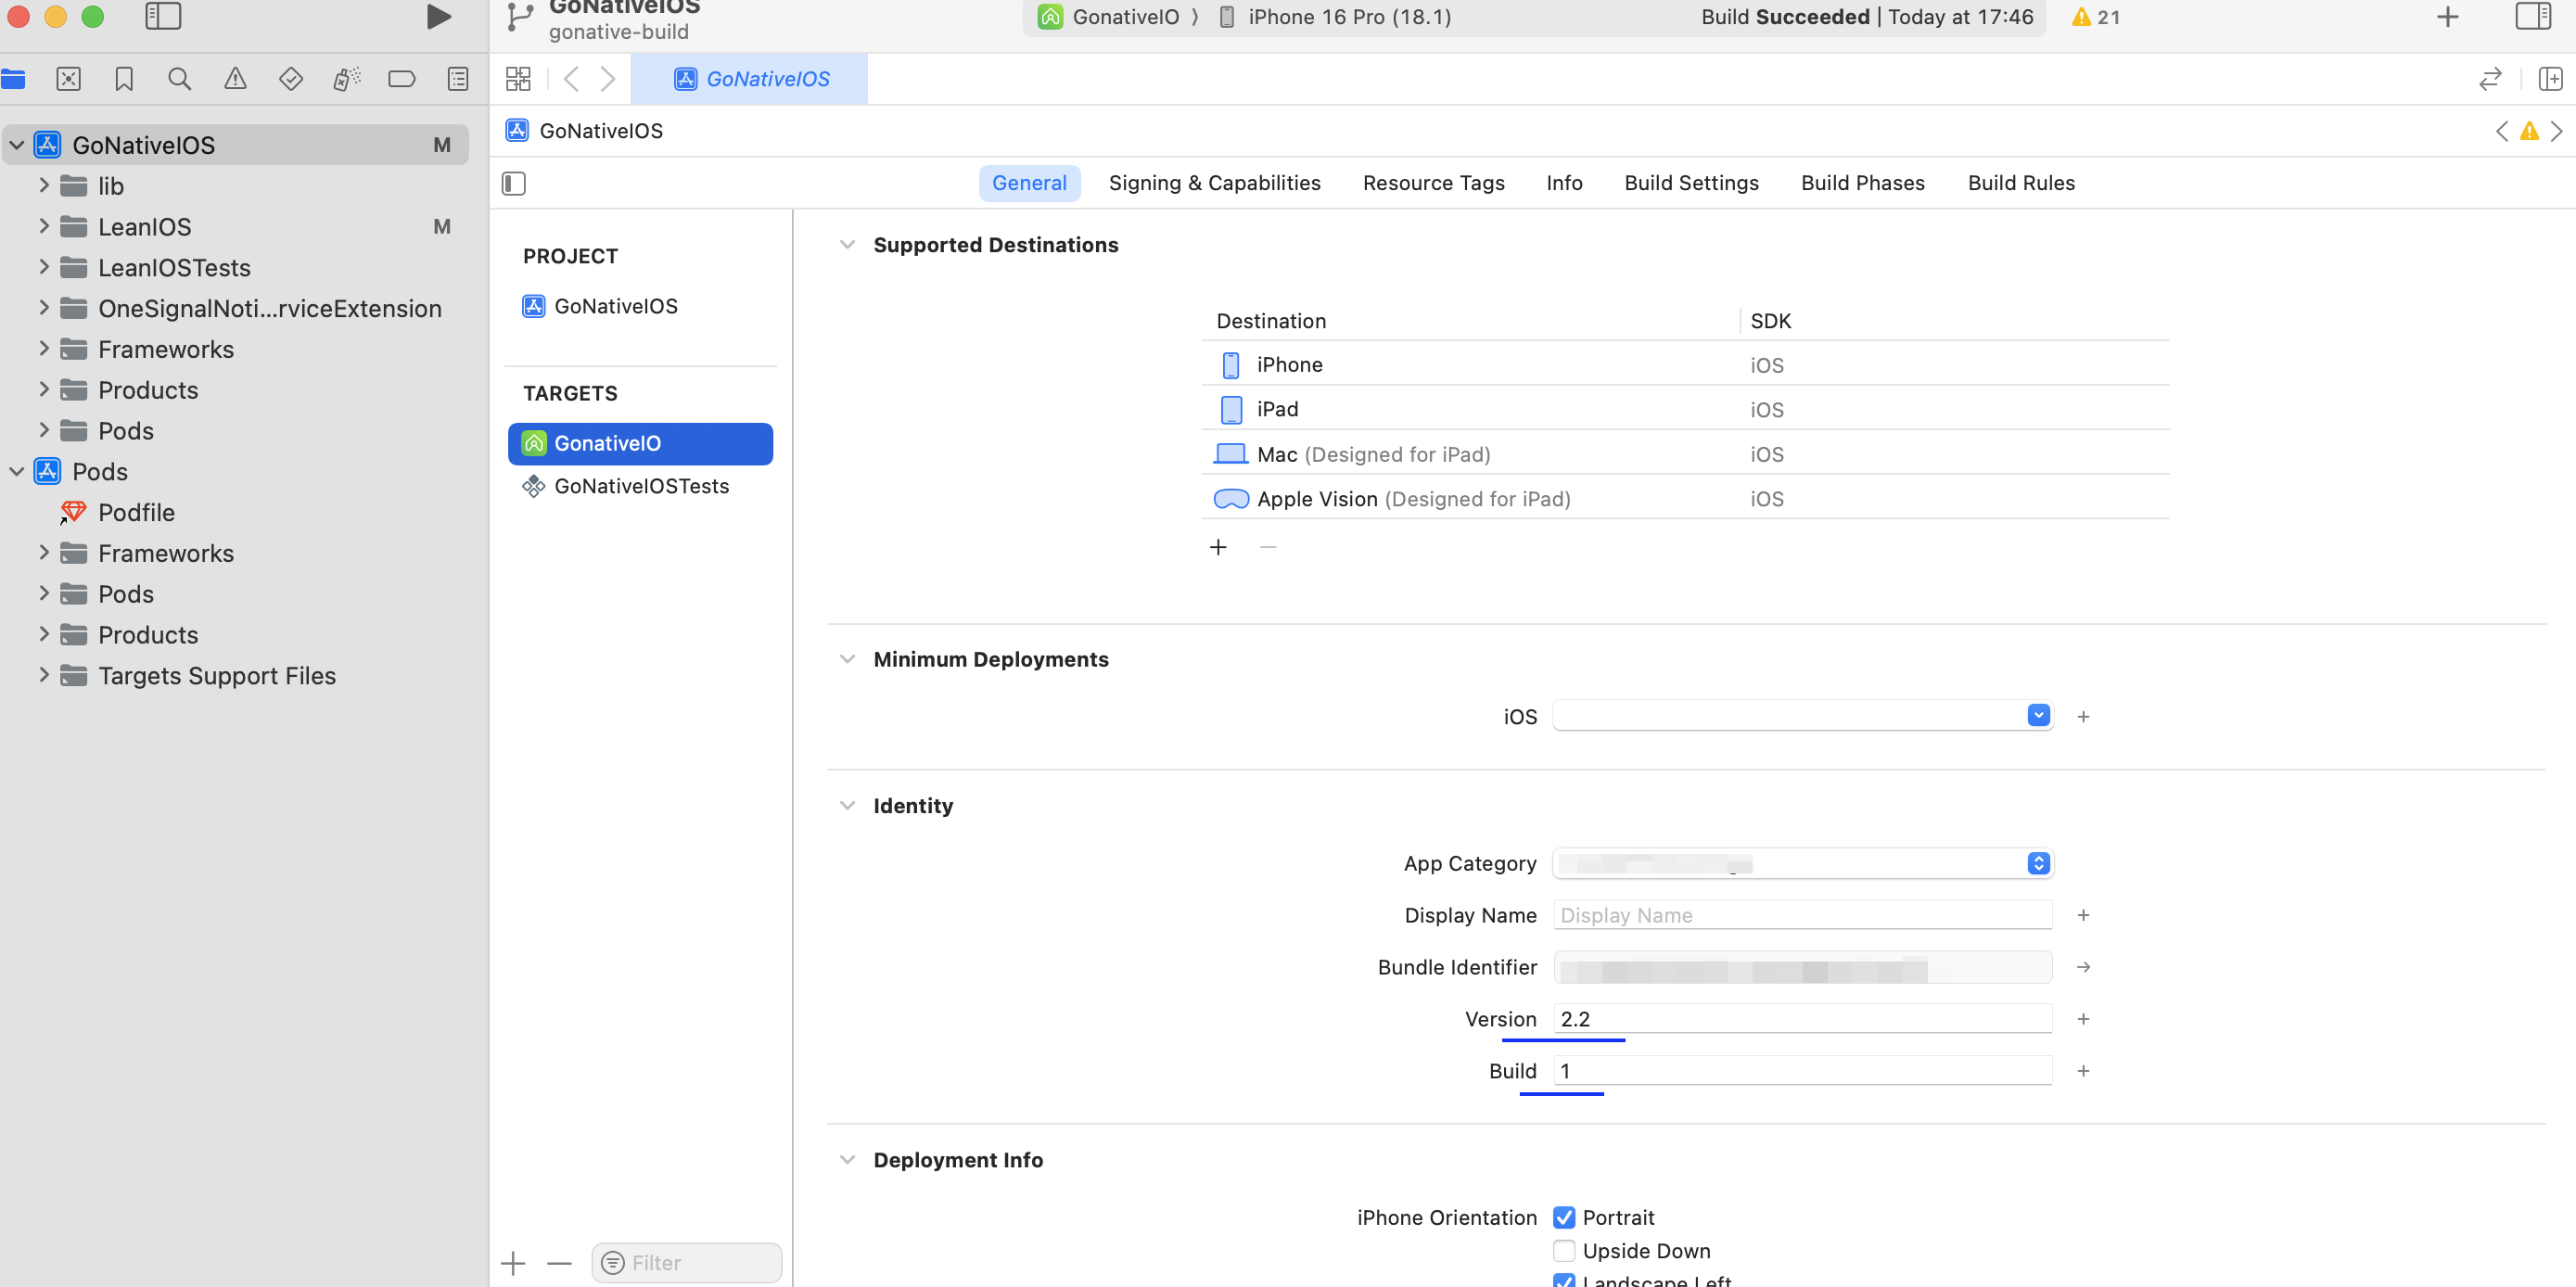Image resolution: width=2576 pixels, height=1287 pixels.
Task: Open the Report navigator icon
Action: point(458,79)
